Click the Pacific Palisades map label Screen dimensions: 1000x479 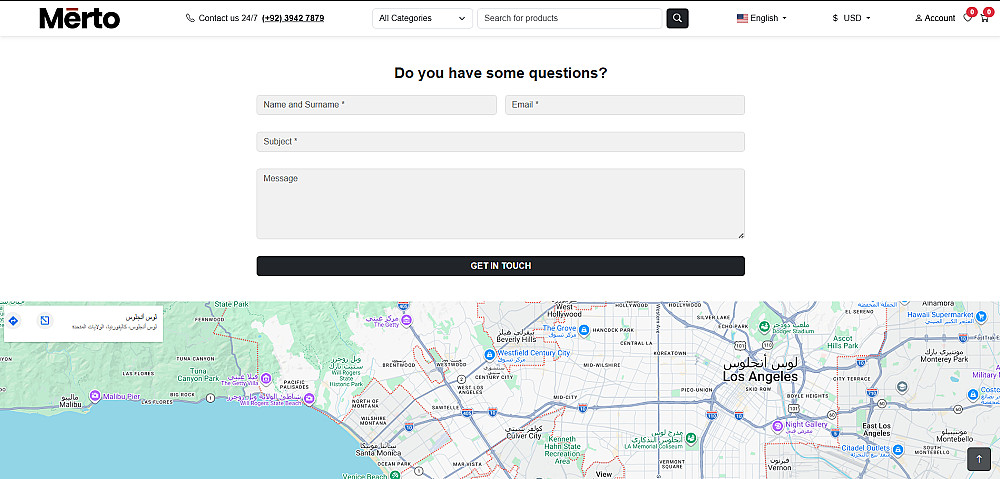click(293, 384)
